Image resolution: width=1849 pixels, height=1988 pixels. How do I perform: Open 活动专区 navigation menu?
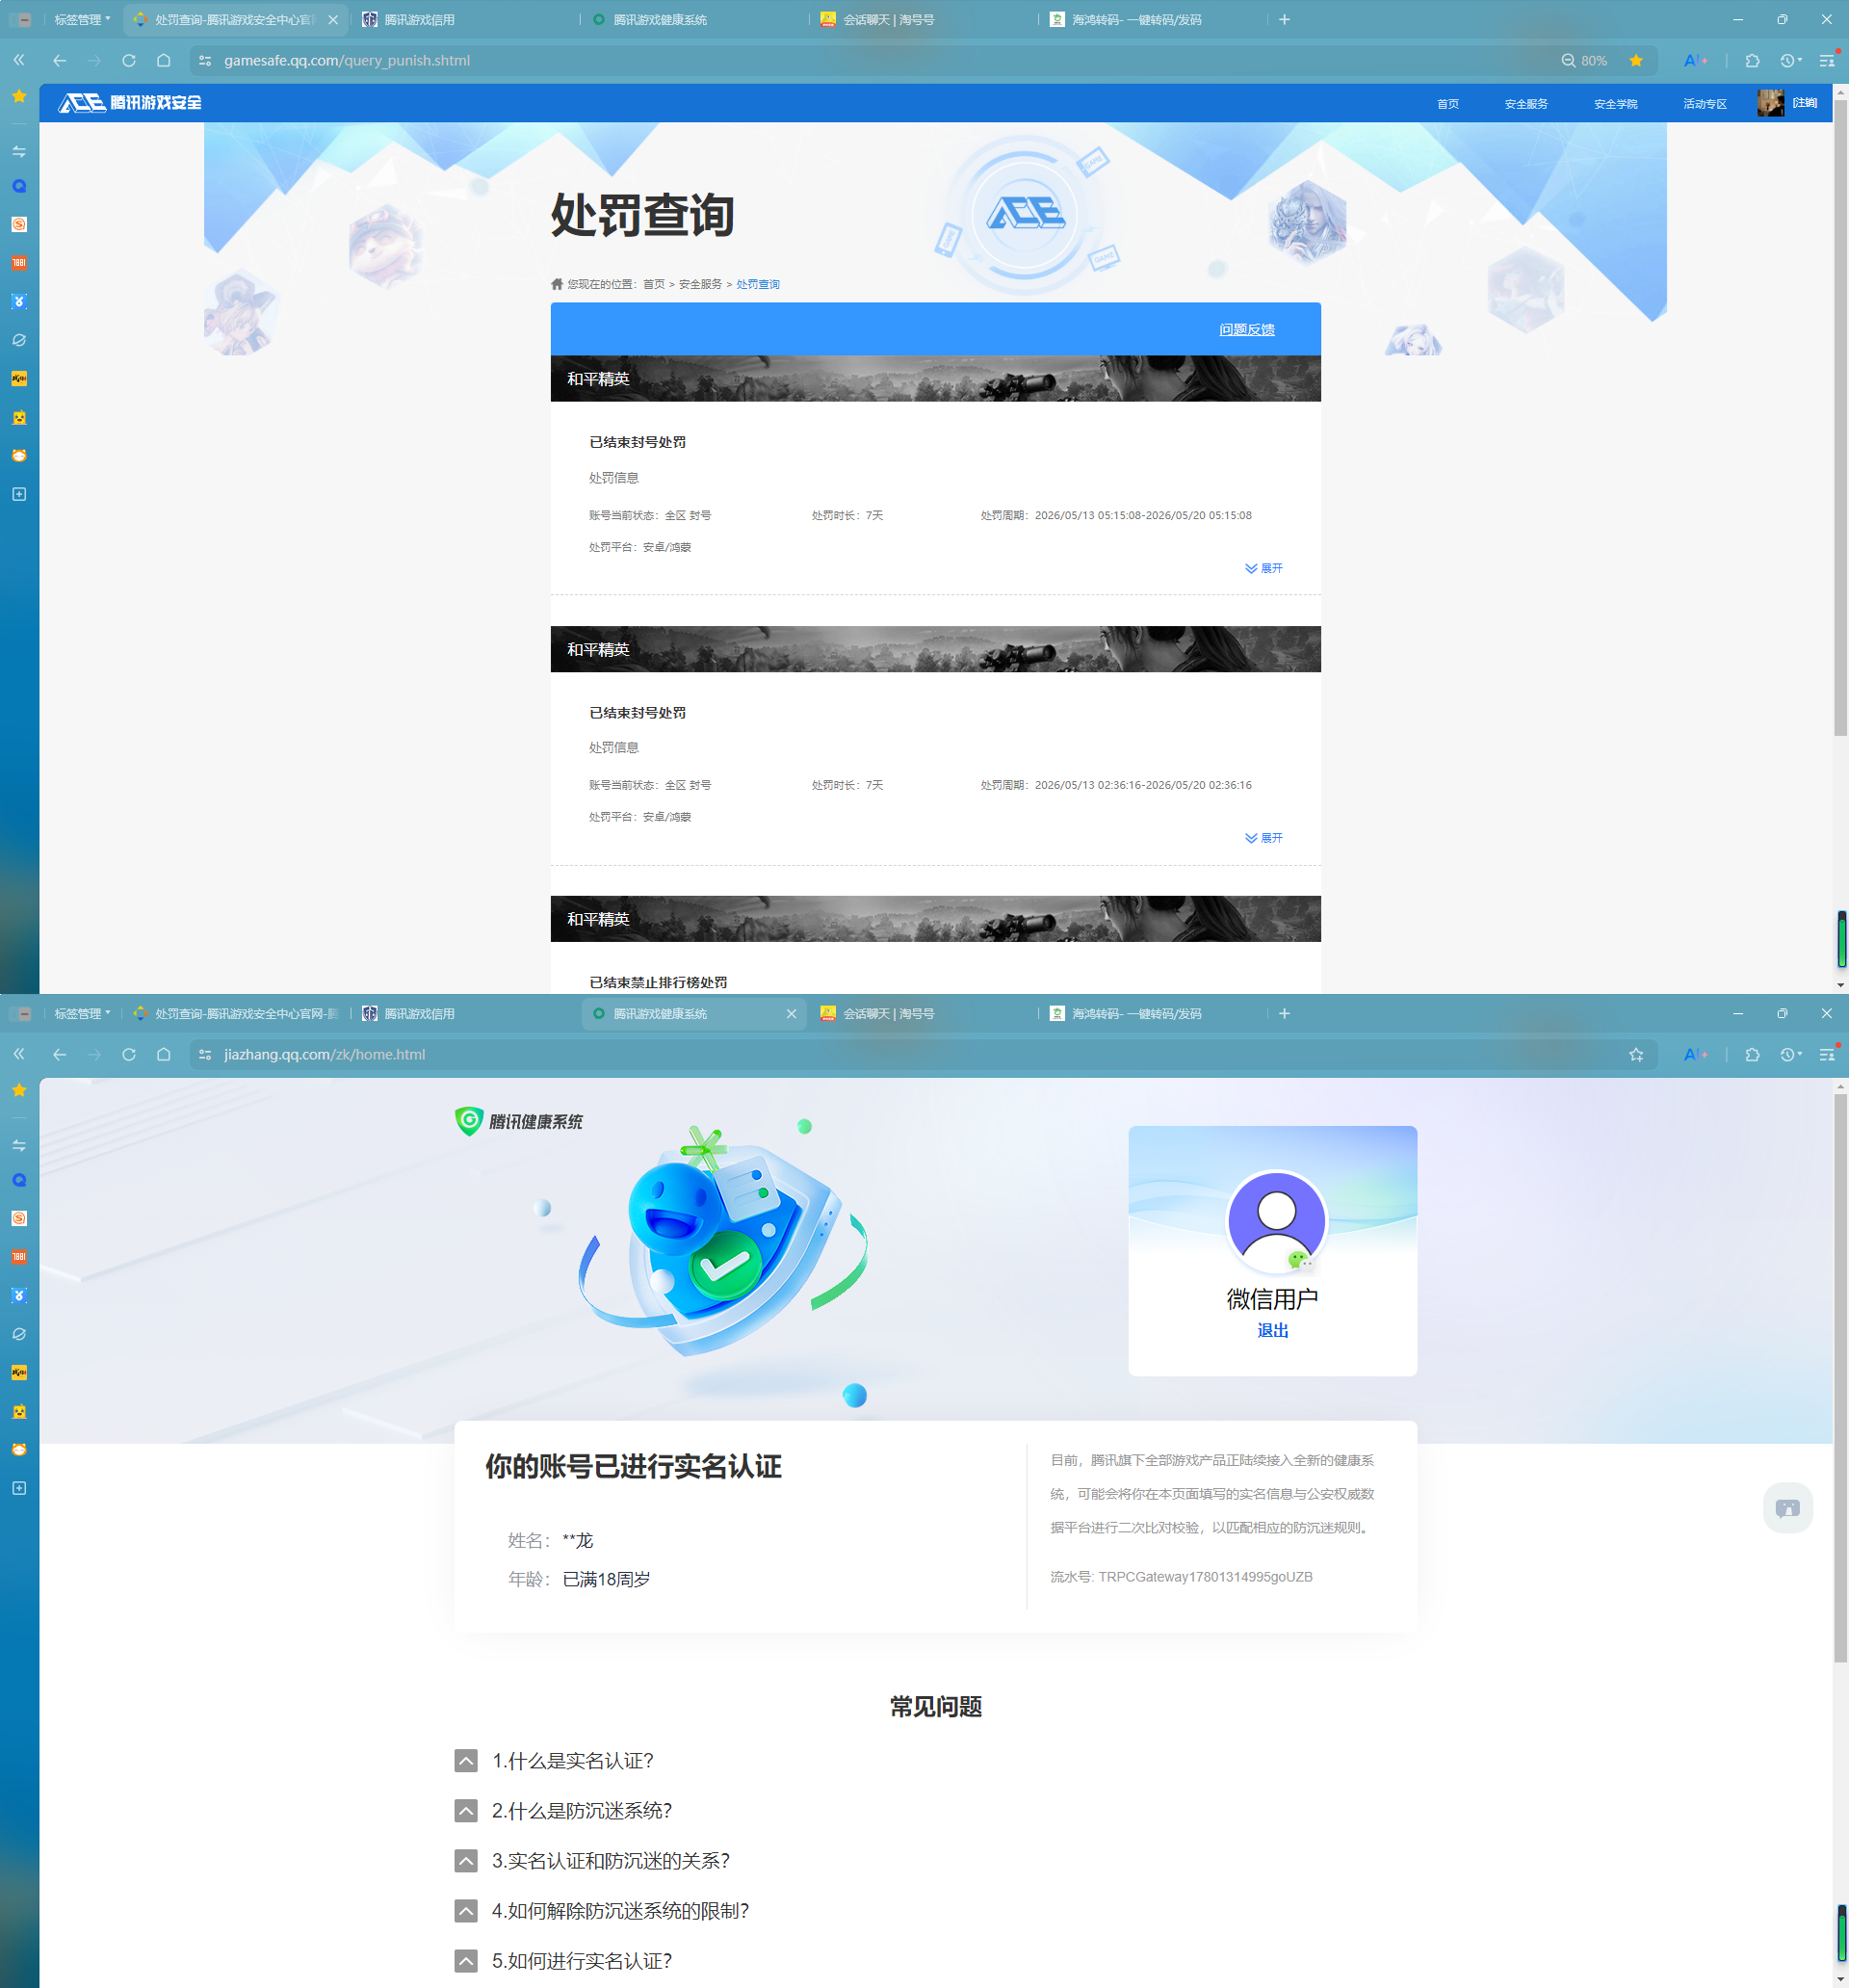point(1704,103)
